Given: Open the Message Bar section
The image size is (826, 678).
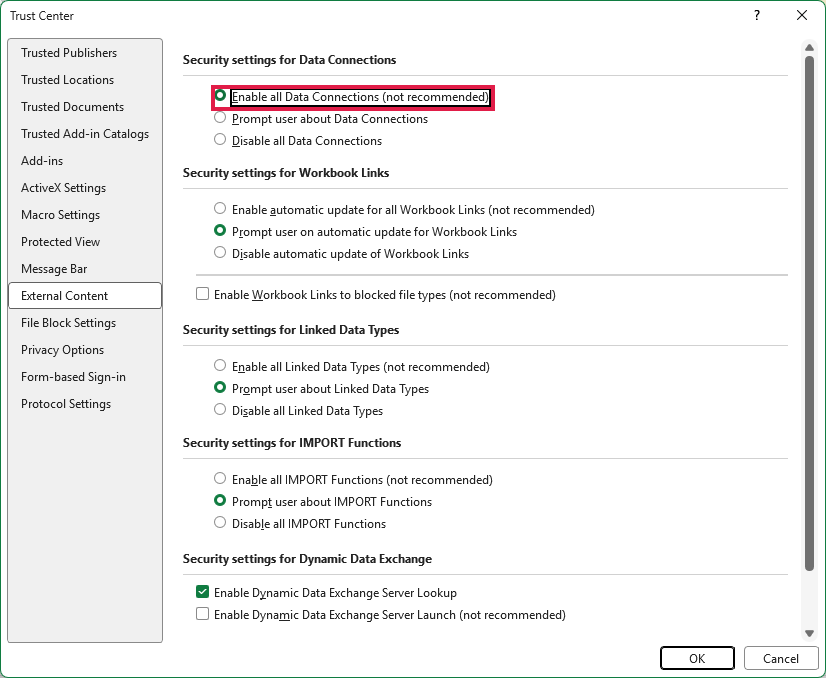Looking at the screenshot, I should (85, 269).
